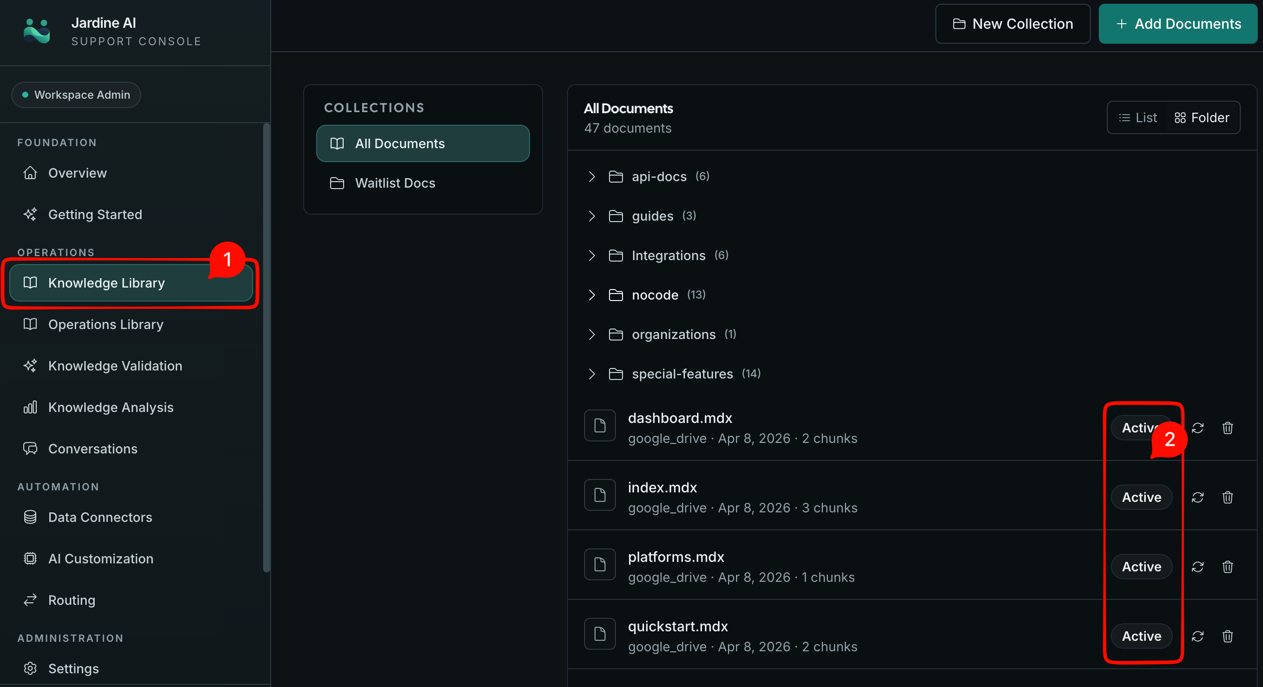
Task: Open the platforms.mdx file name
Action: pos(676,557)
